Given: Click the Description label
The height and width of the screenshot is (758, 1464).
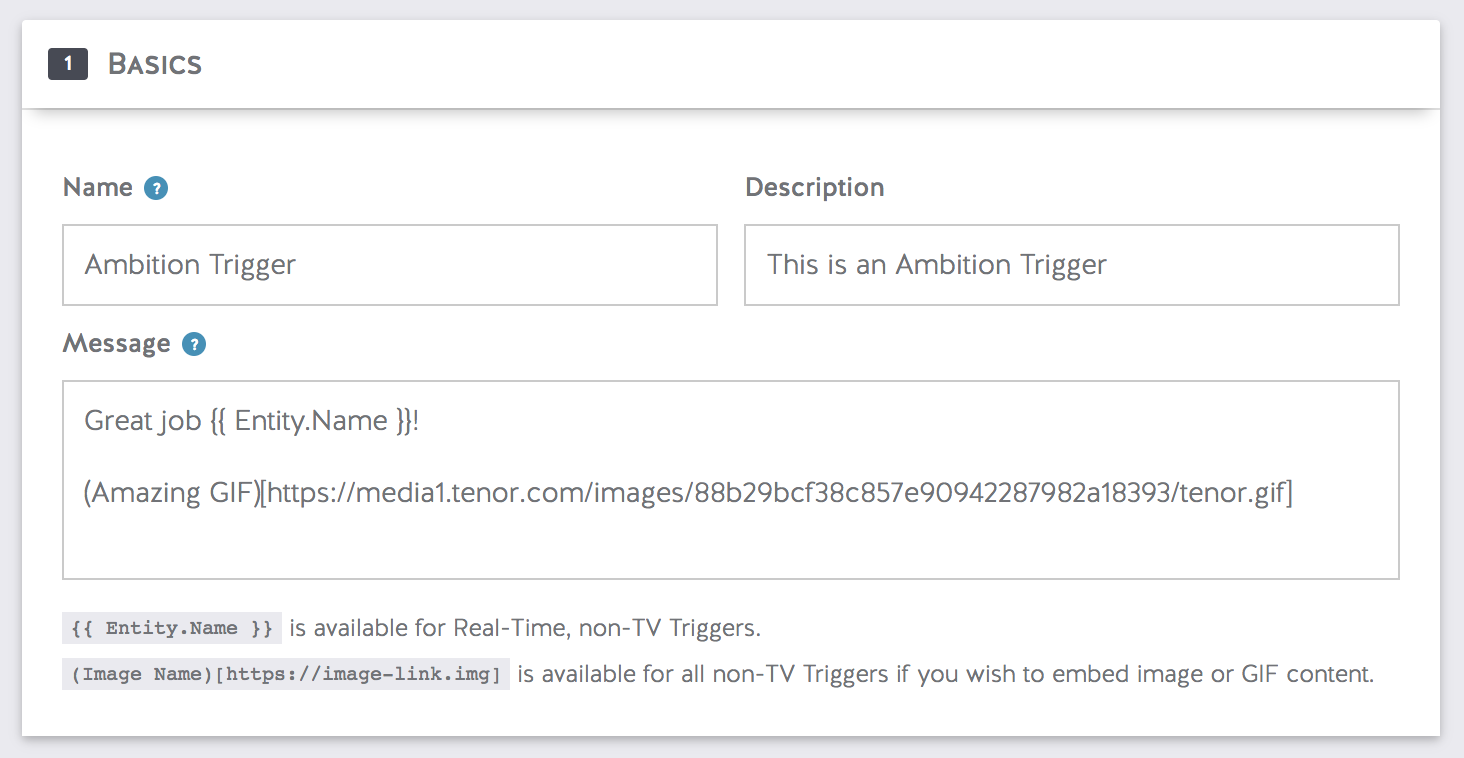Looking at the screenshot, I should (814, 187).
